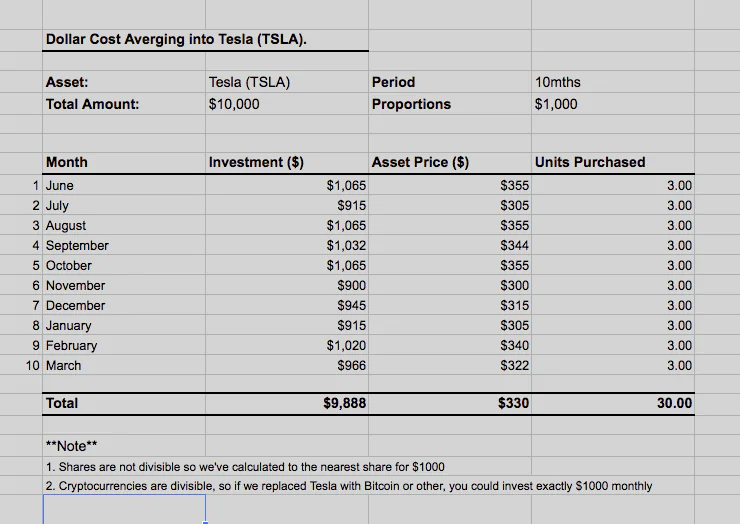Select the February $1,020 investment cell

(x=287, y=345)
